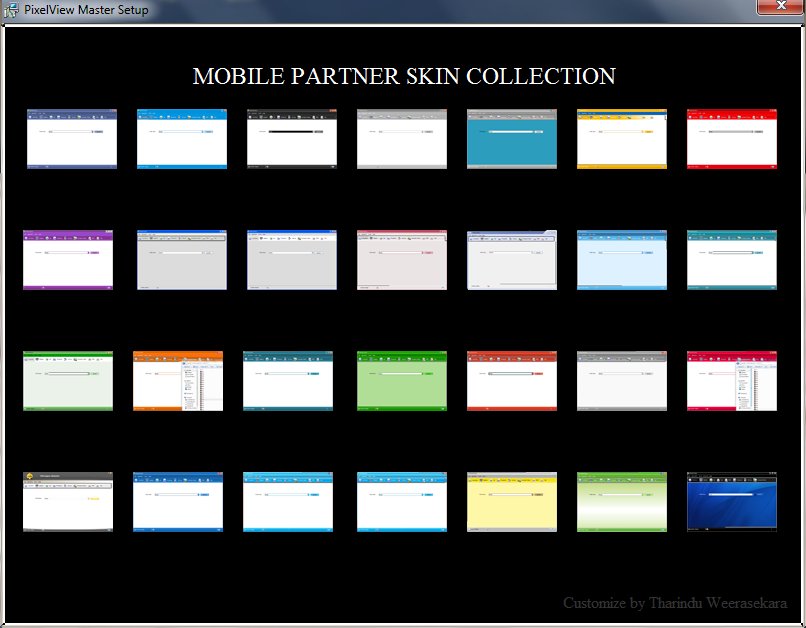Choose the solid teal skin thumbnail
This screenshot has height=628, width=806.
[x=511, y=137]
